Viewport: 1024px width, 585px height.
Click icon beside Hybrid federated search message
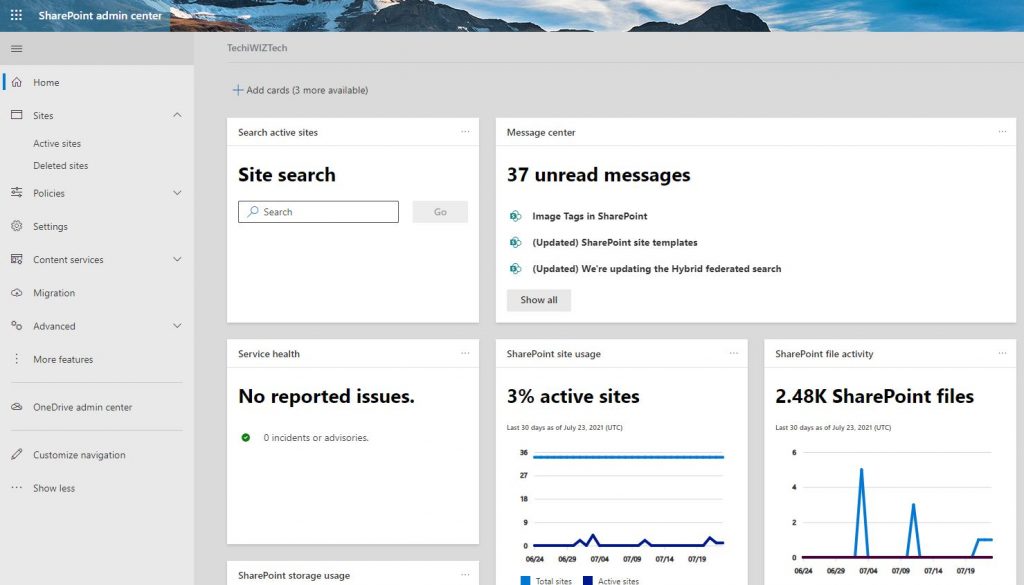[515, 268]
